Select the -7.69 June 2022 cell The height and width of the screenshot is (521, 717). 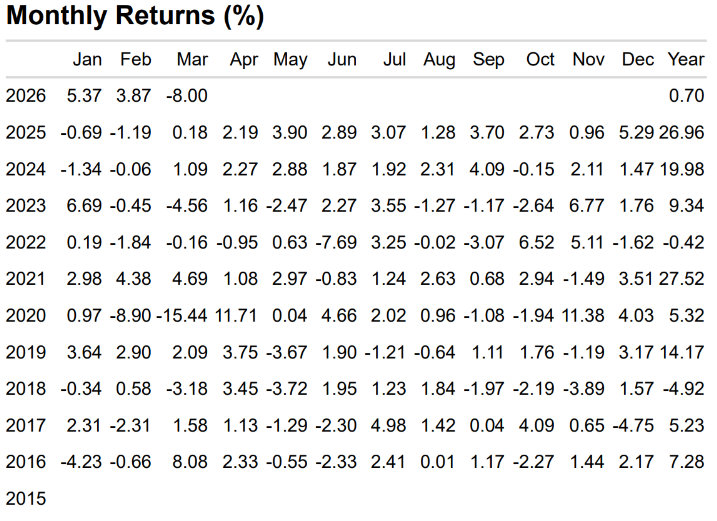click(x=338, y=243)
